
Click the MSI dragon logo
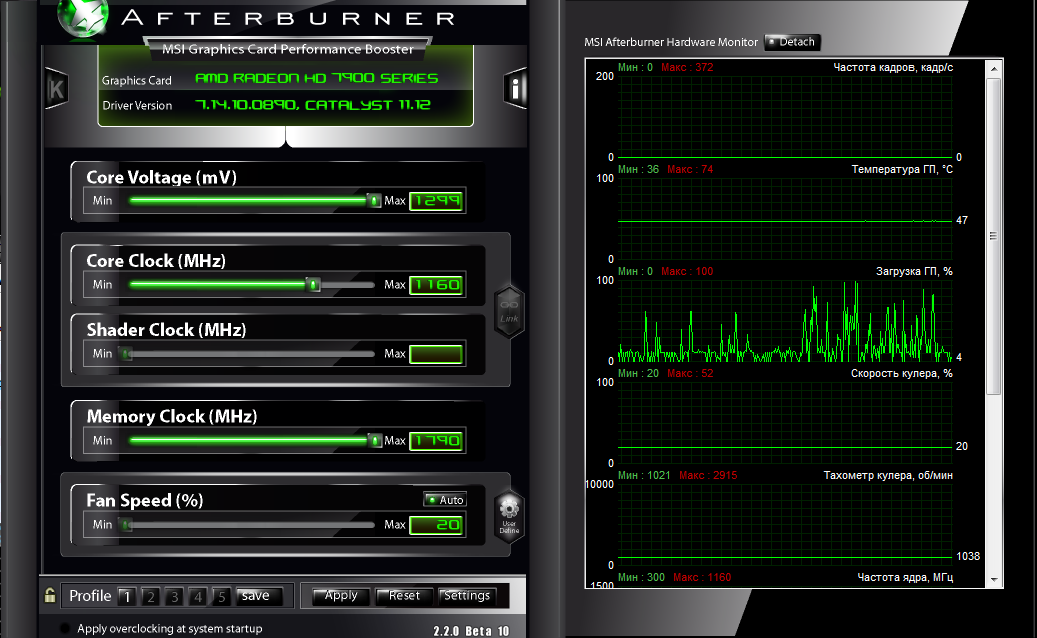(x=83, y=17)
